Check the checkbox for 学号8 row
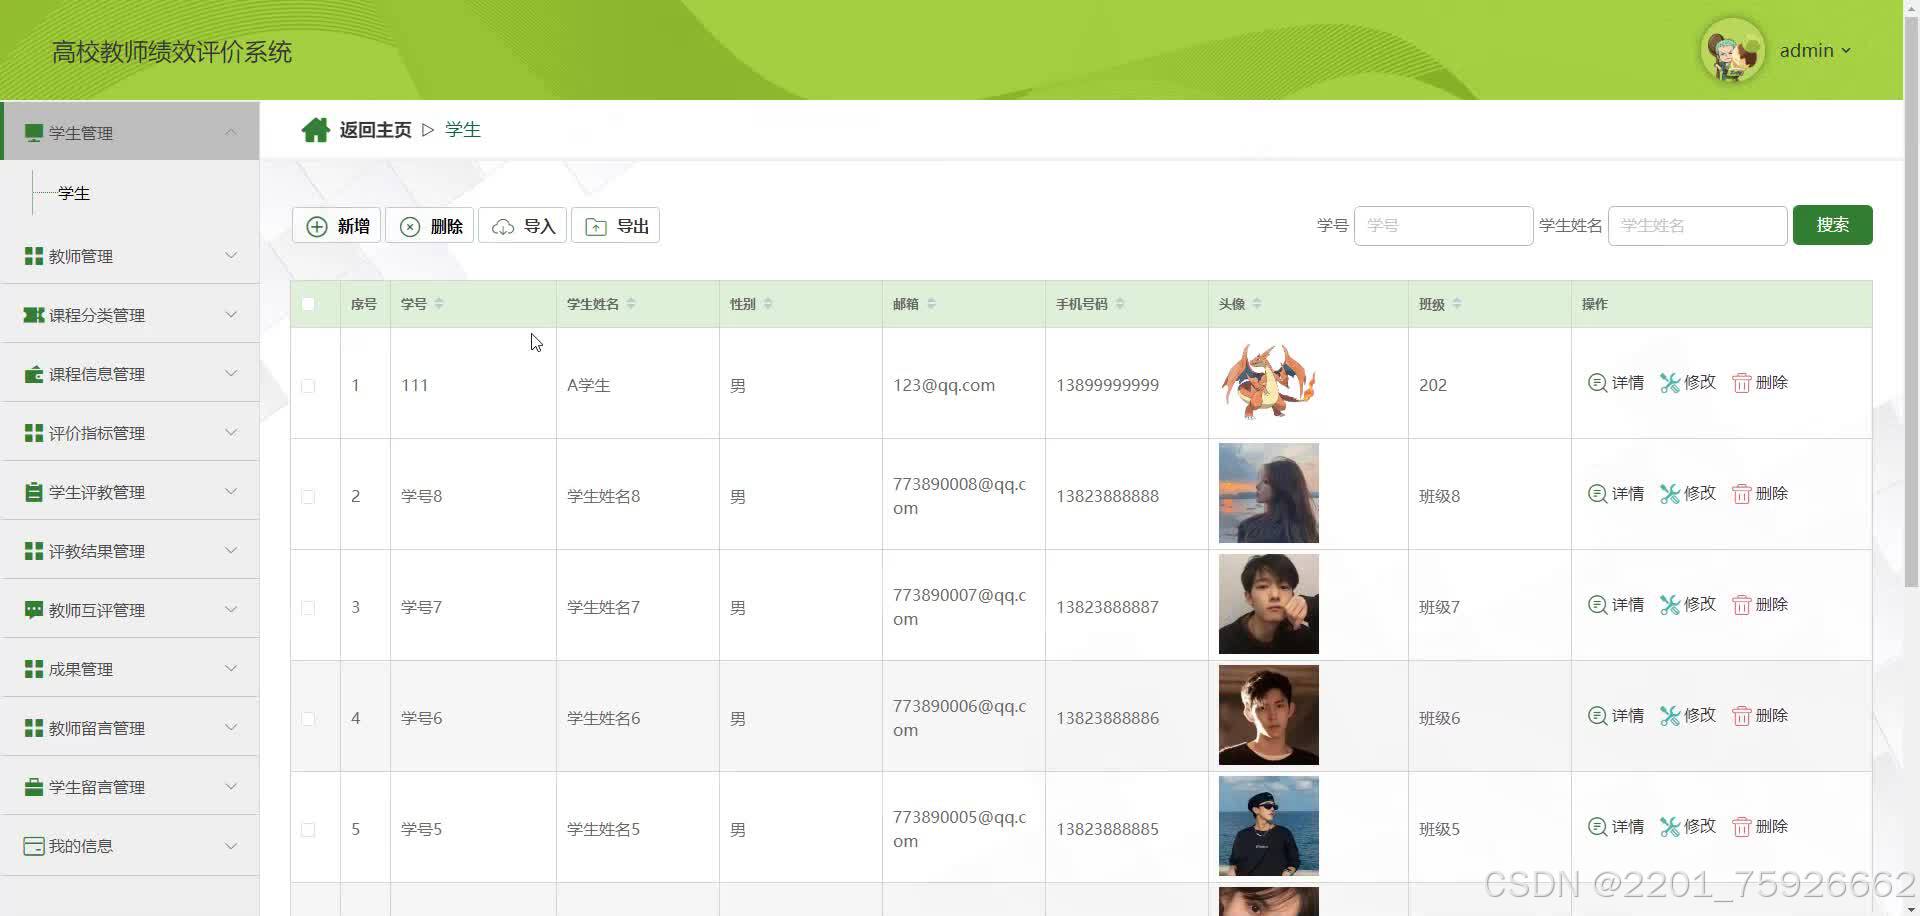Screen dimensions: 1920x916 click(x=308, y=497)
